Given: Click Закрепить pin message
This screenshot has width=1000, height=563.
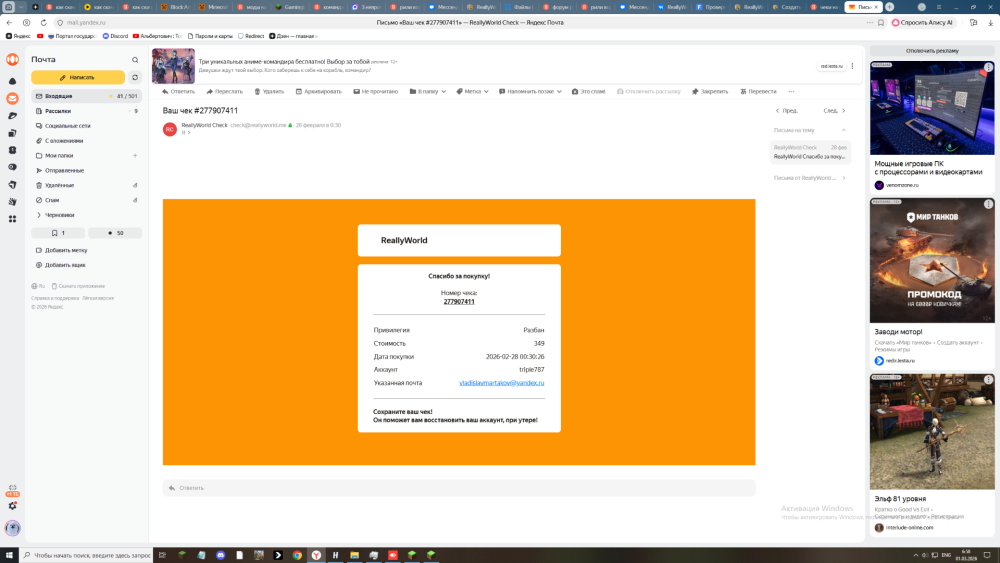Looking at the screenshot, I should click(x=710, y=92).
